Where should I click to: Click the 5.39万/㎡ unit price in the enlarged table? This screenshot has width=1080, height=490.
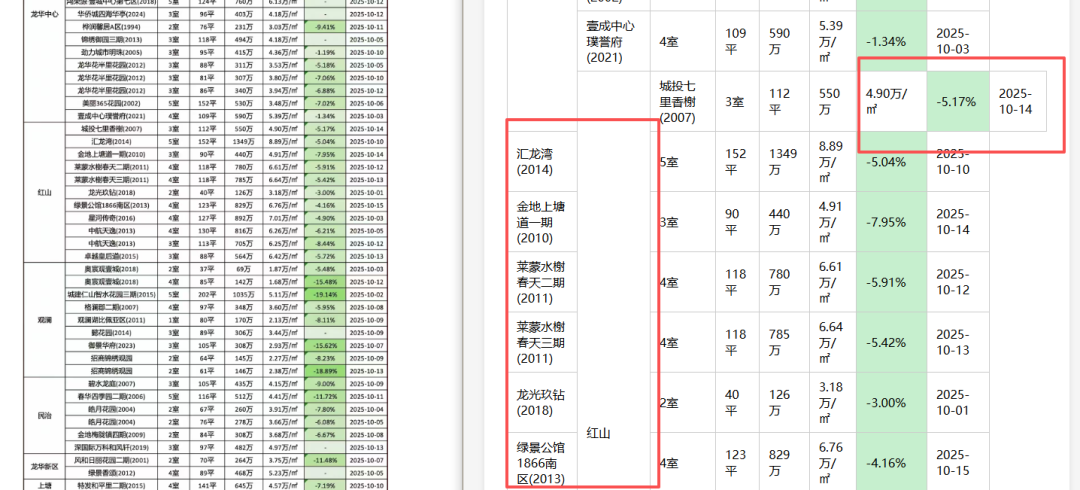click(x=833, y=42)
